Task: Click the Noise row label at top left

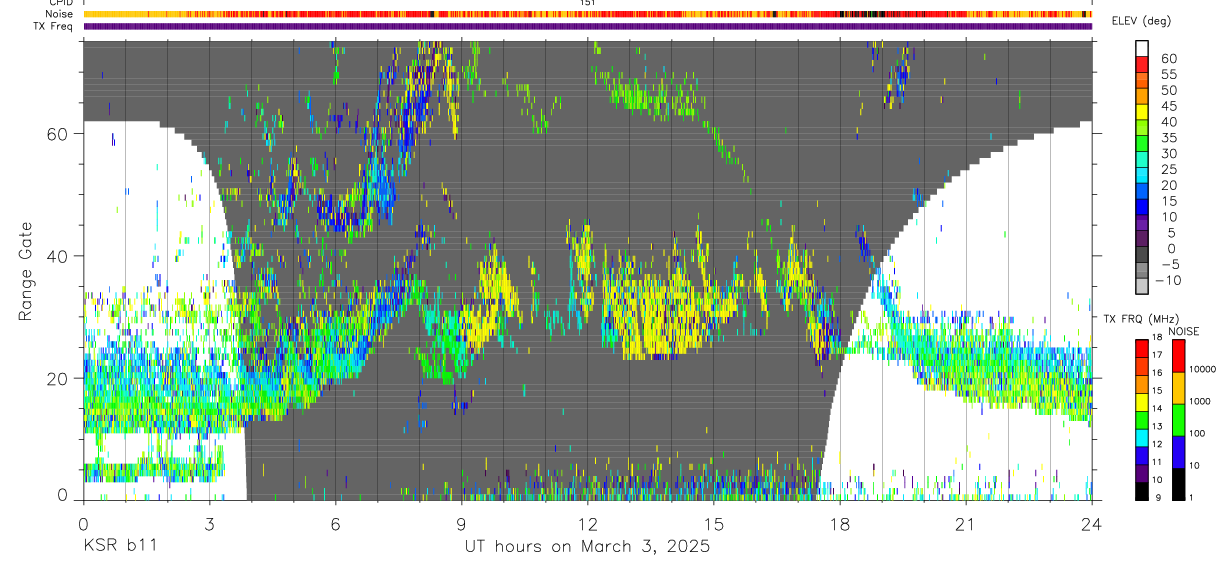Action: click(x=59, y=14)
